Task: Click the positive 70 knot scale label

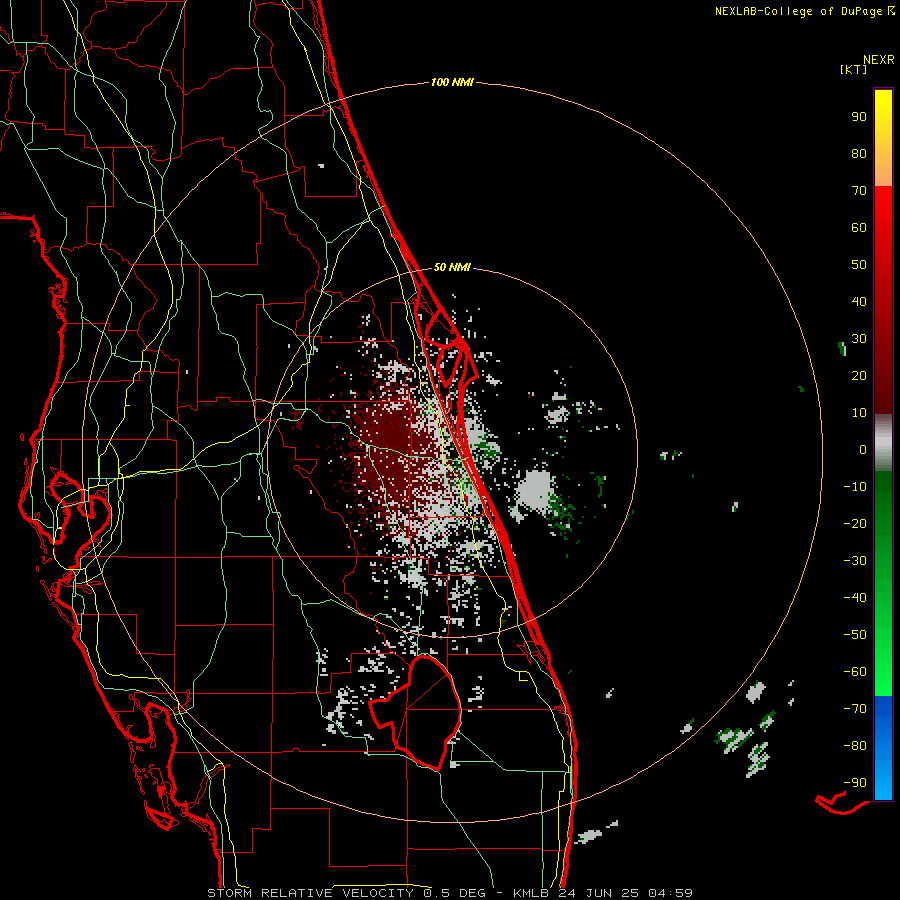Action: (x=859, y=191)
